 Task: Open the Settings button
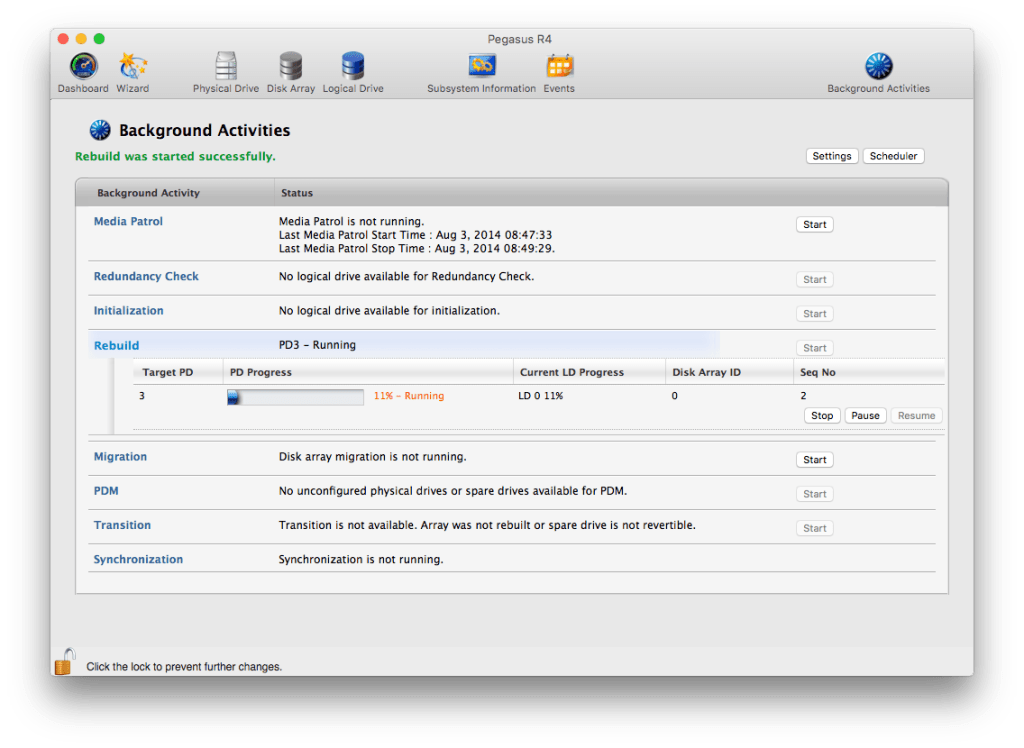coord(831,156)
